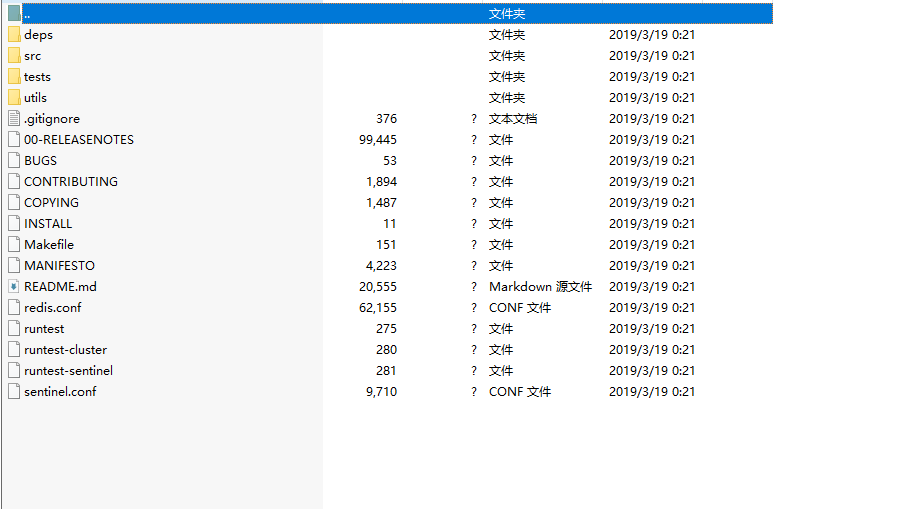The width and height of the screenshot is (920, 509).
Task: Click the parent directory '..' folder icon
Action: 14,13
